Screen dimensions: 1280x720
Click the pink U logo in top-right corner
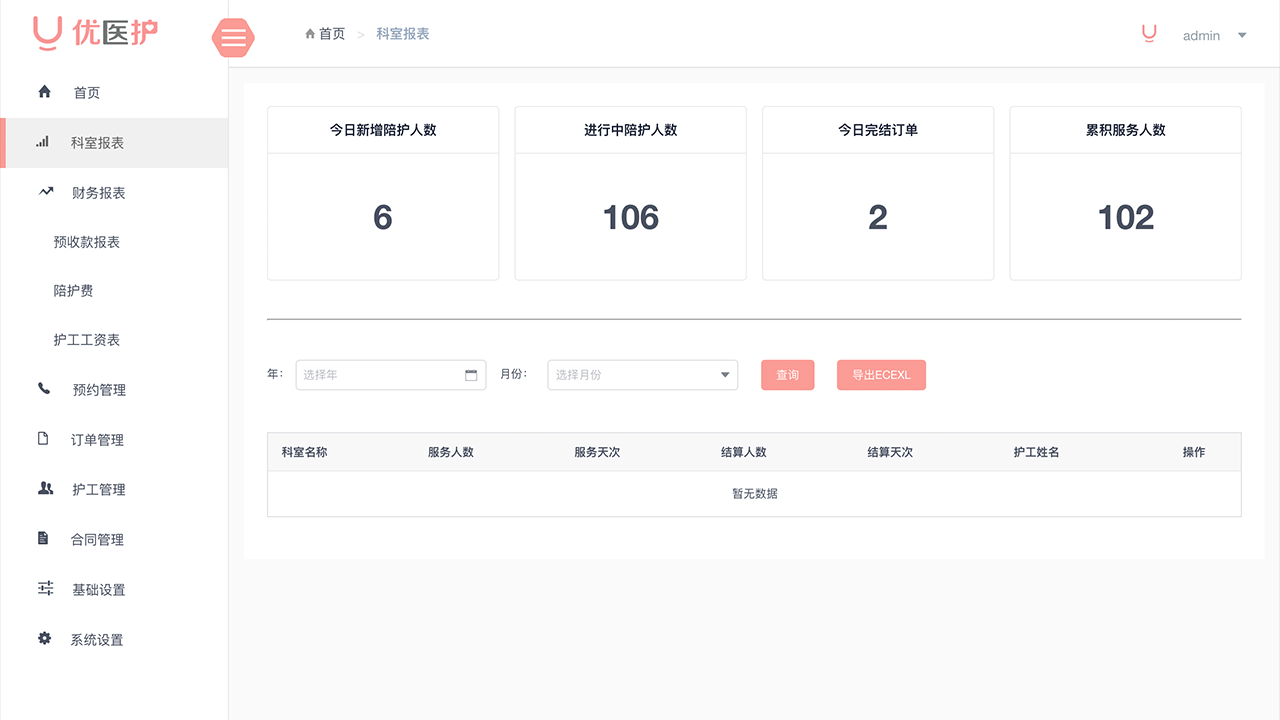coord(1148,33)
